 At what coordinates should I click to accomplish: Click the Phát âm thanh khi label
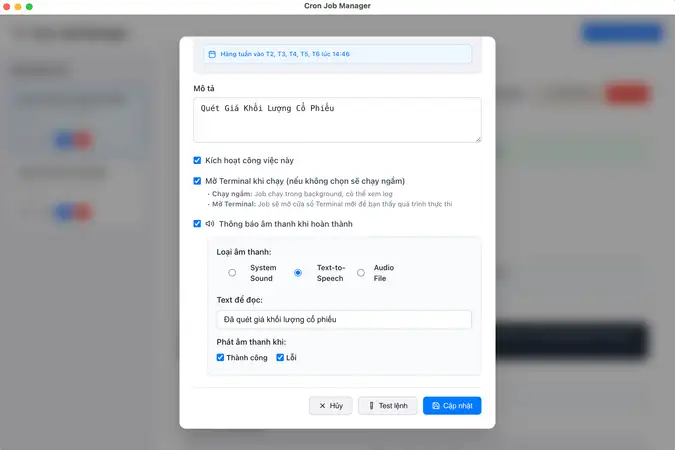click(251, 342)
